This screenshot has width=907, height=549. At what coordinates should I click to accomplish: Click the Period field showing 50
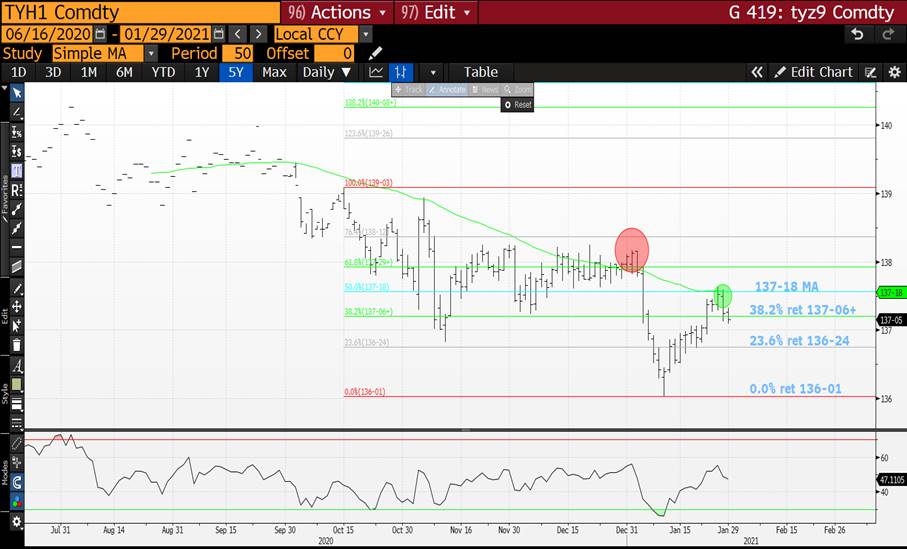coord(237,54)
